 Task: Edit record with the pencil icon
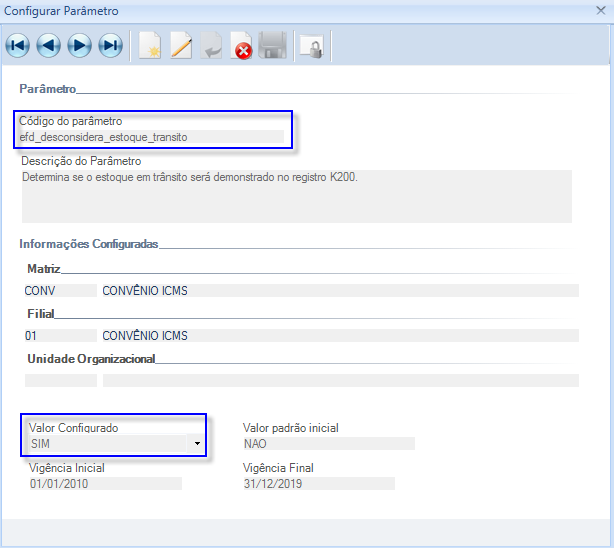[x=181, y=46]
